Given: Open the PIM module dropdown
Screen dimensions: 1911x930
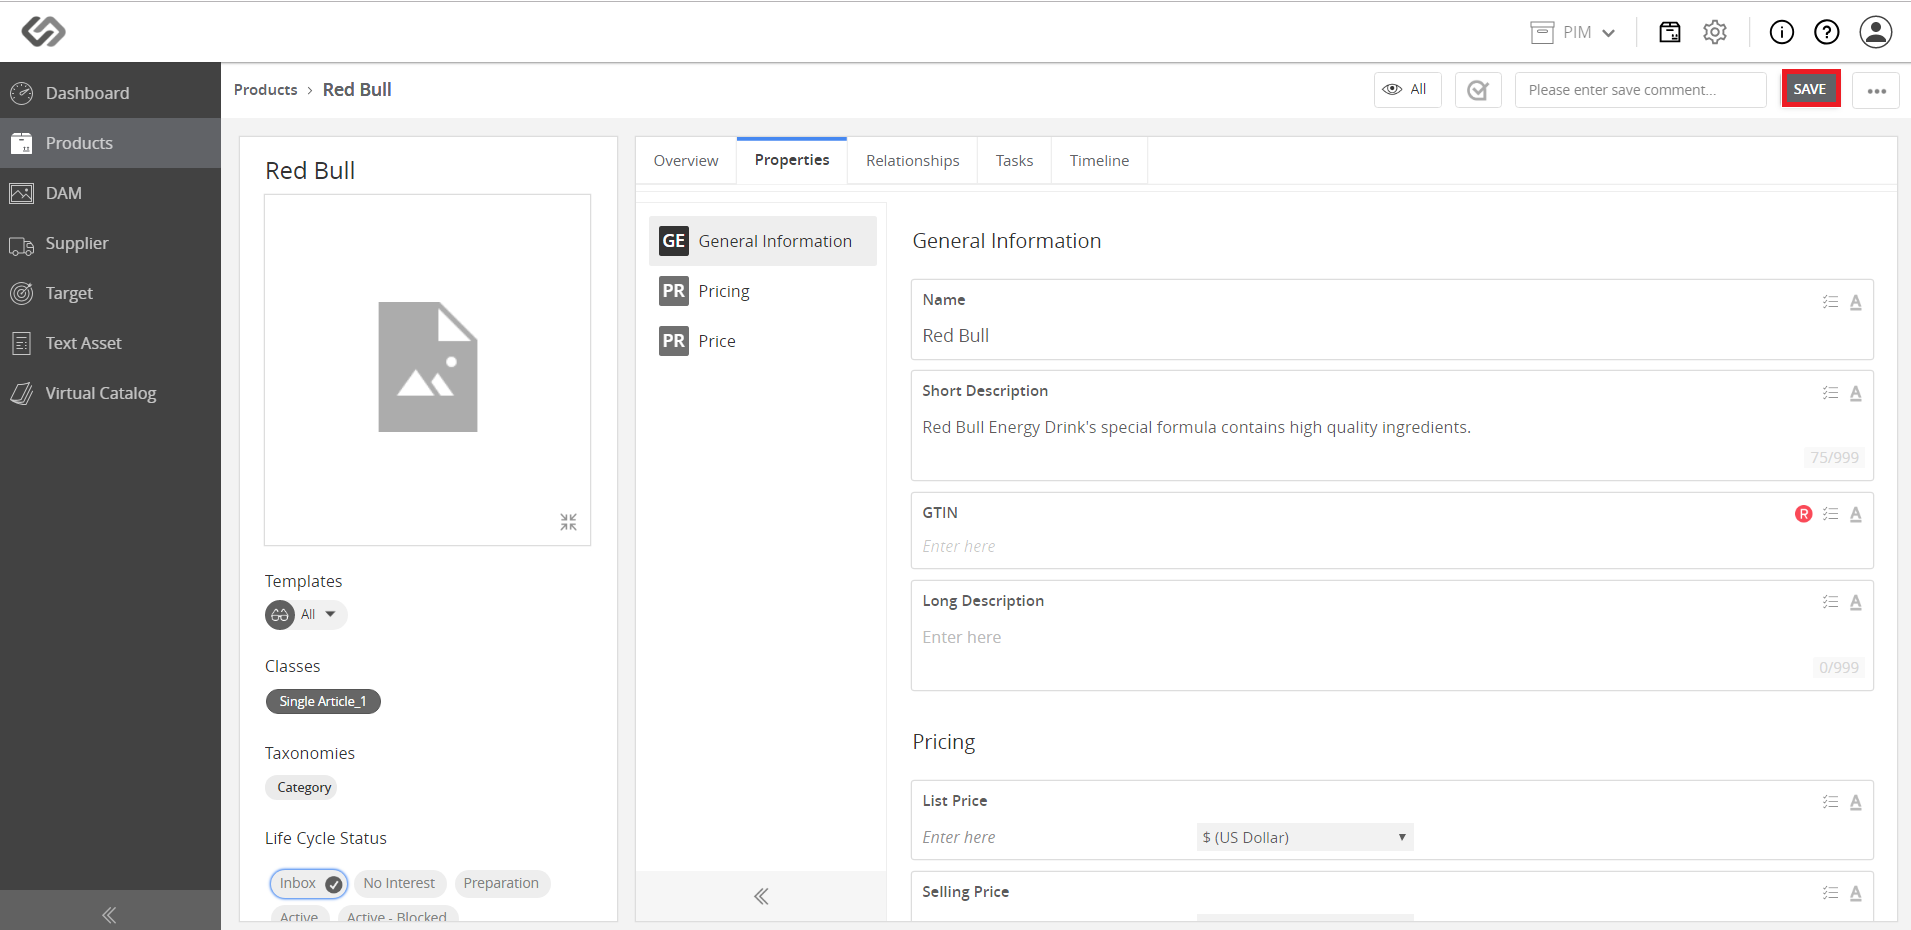Looking at the screenshot, I should tap(1573, 32).
